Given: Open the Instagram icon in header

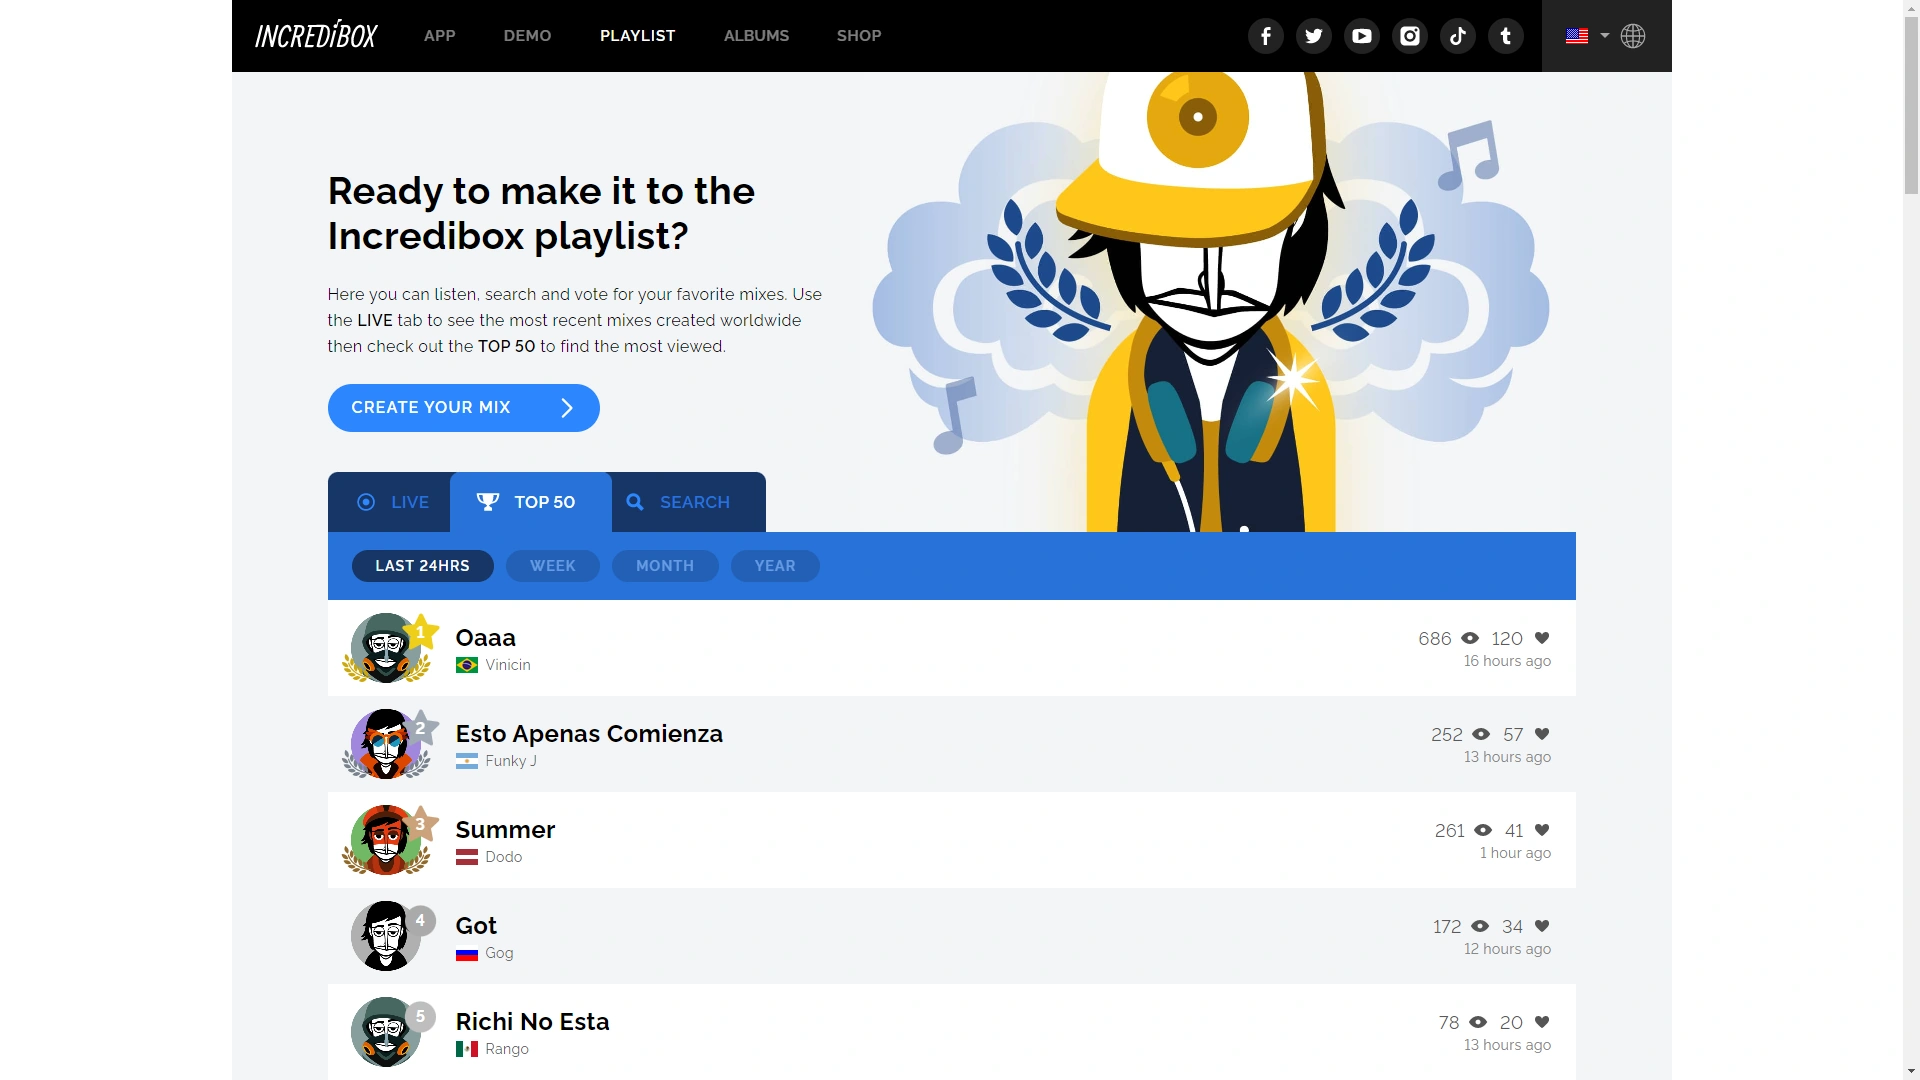Looking at the screenshot, I should pos(1409,36).
